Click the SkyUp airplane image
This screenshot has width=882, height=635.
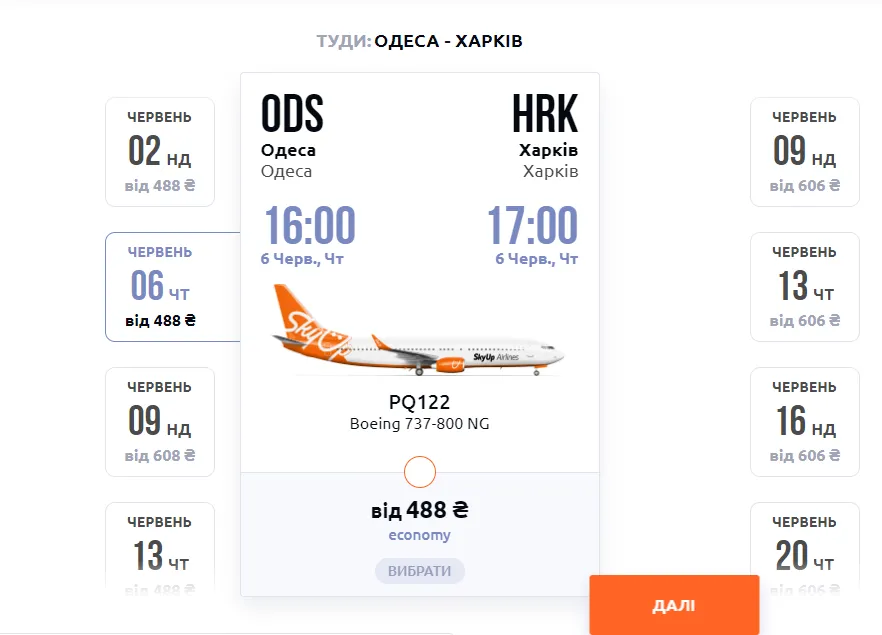tap(418, 332)
